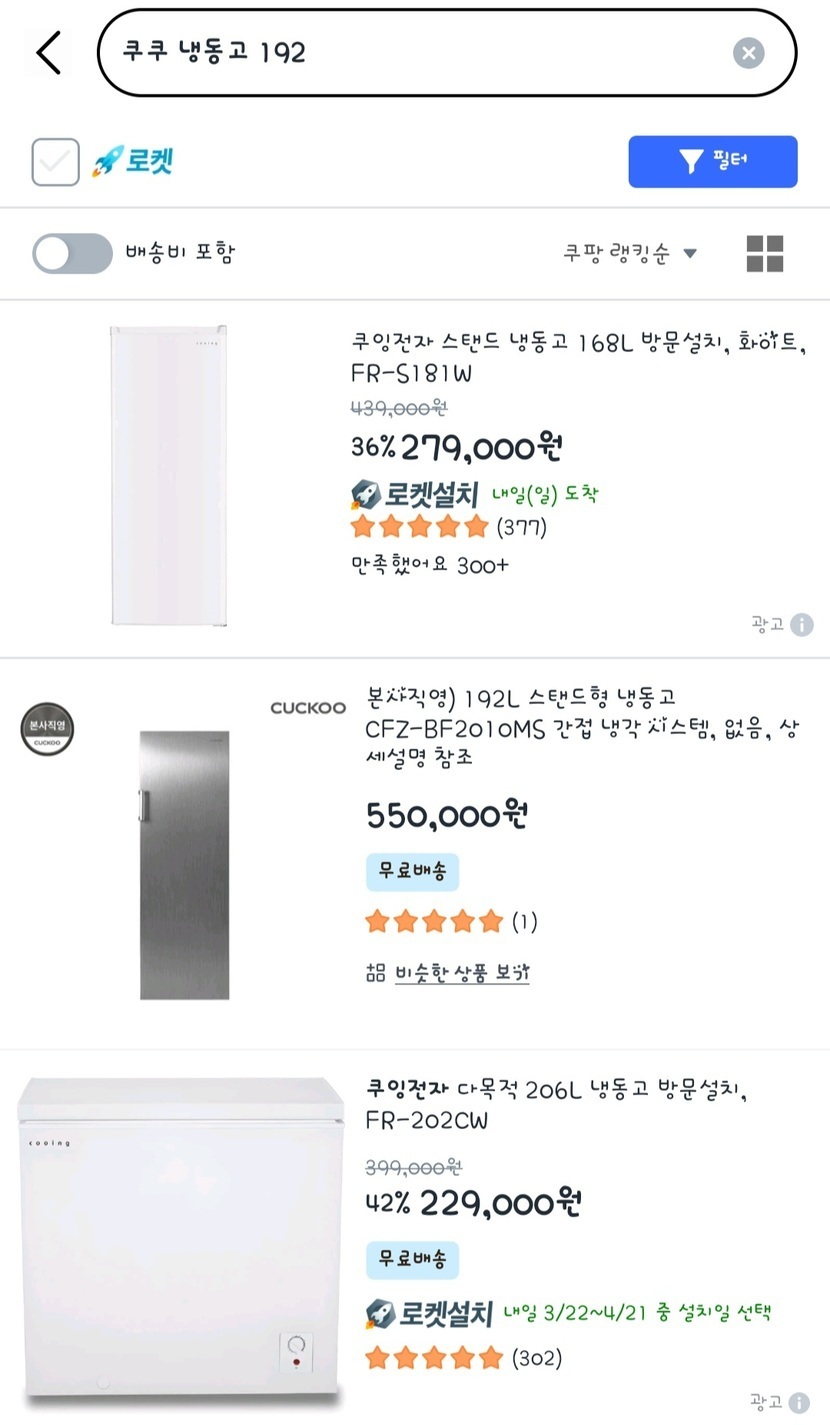
Task: Open the CFZ-BF2010MS freezer listing title
Action: coord(582,727)
